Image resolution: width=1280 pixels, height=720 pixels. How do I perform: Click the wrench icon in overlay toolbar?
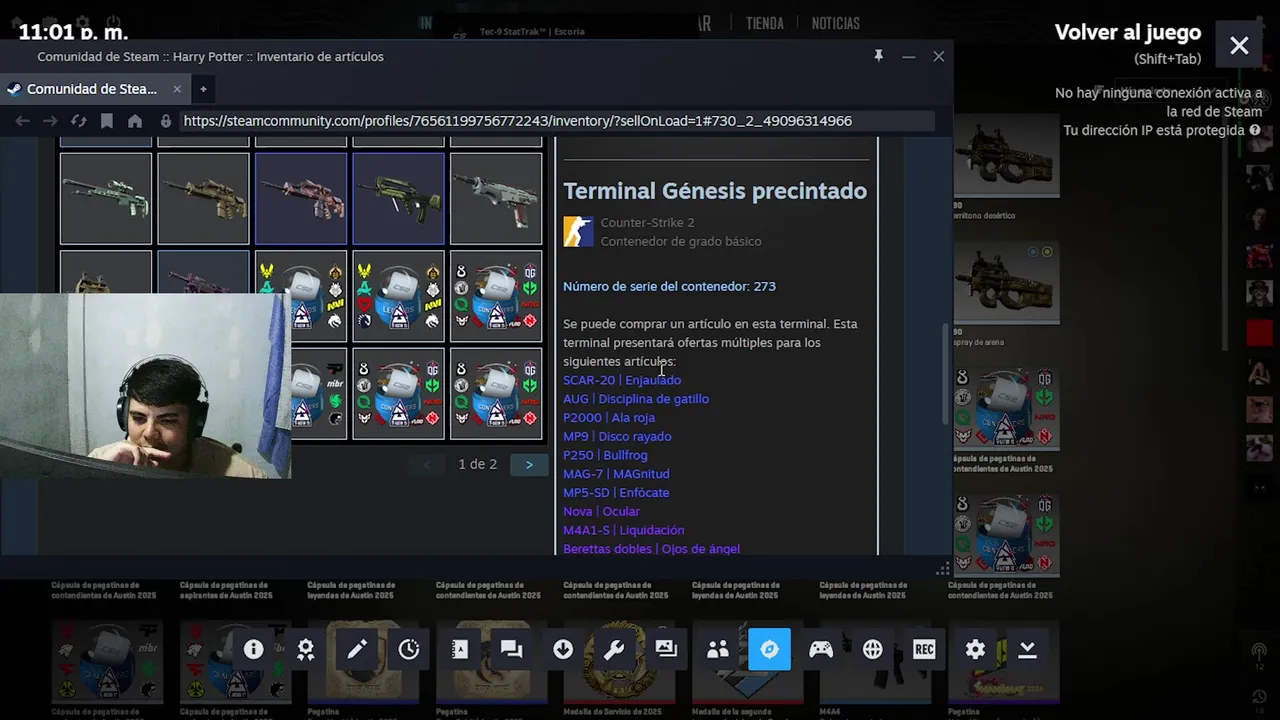coord(615,649)
